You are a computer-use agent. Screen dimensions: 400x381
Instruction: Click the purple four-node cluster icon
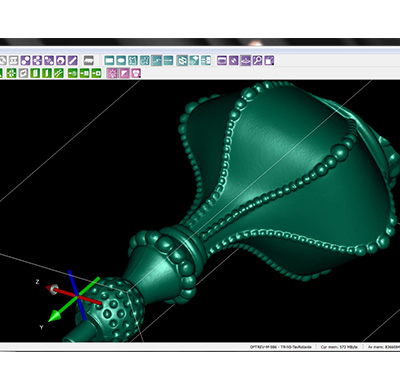pyautogui.click(x=37, y=60)
